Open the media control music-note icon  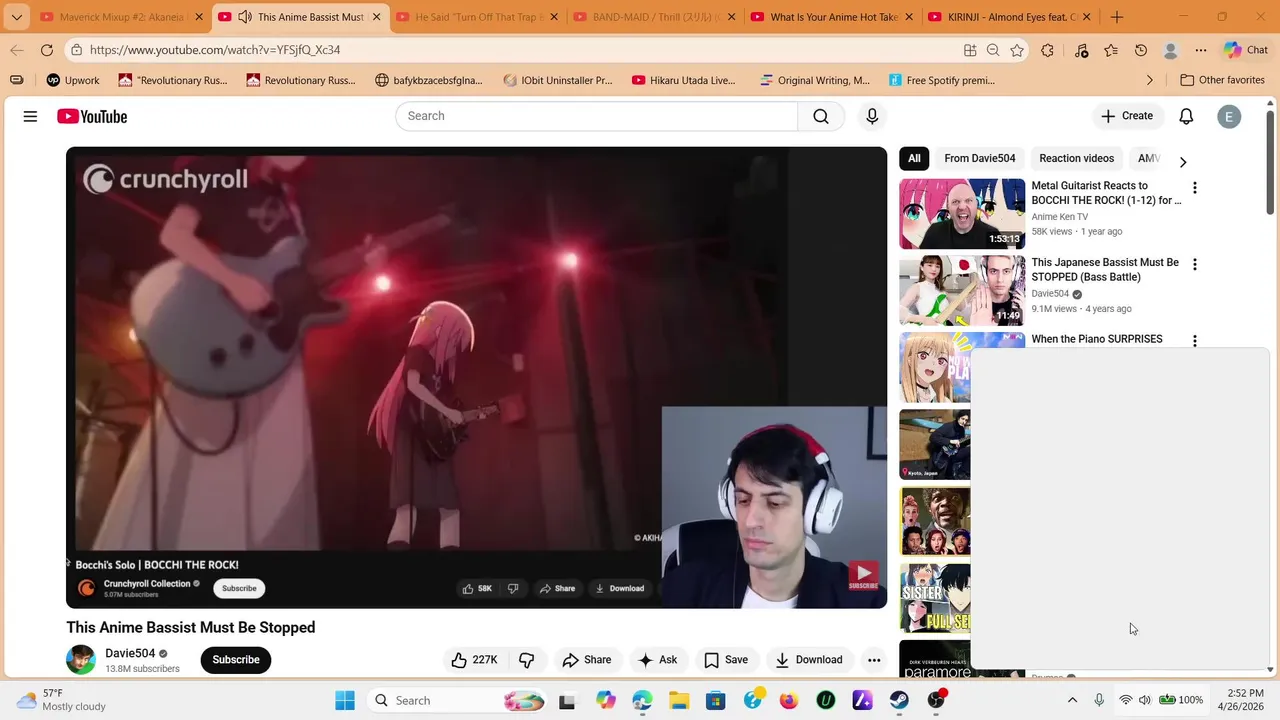click(x=1081, y=50)
